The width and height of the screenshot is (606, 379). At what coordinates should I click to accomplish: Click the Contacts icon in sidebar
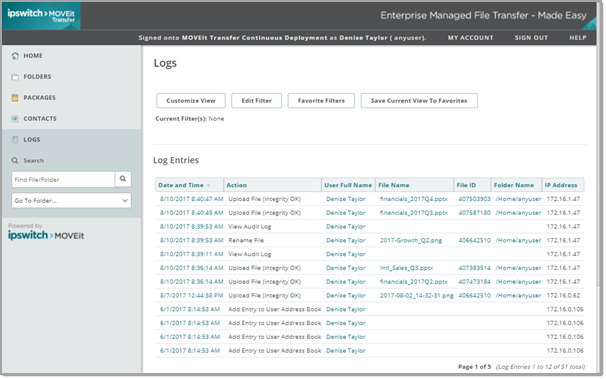[15, 119]
